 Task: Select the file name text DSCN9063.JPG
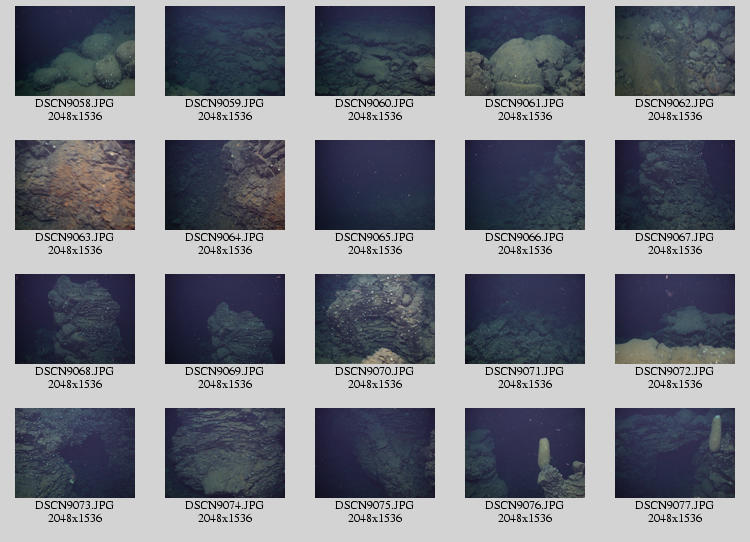[x=75, y=237]
